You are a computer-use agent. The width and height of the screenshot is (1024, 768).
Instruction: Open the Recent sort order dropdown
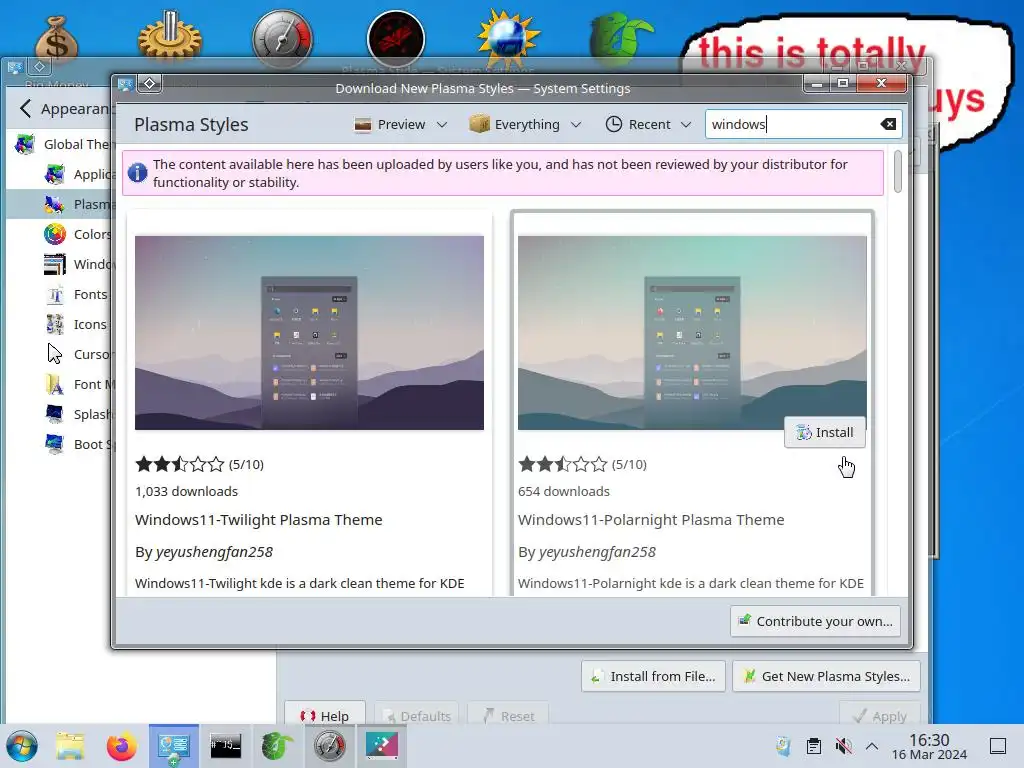point(648,124)
